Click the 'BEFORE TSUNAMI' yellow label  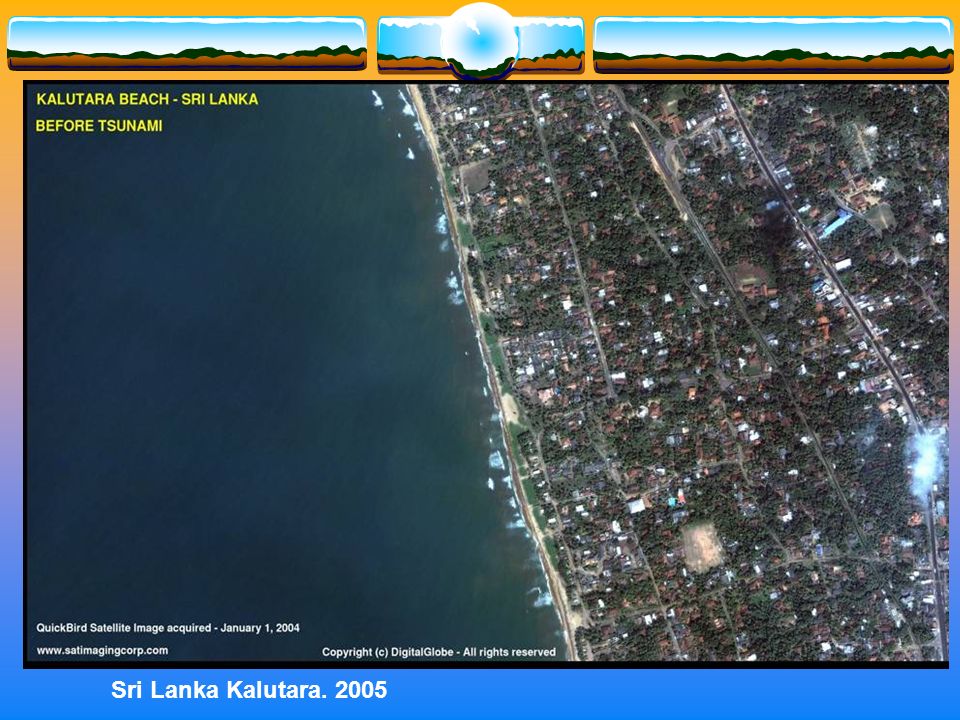click(99, 126)
